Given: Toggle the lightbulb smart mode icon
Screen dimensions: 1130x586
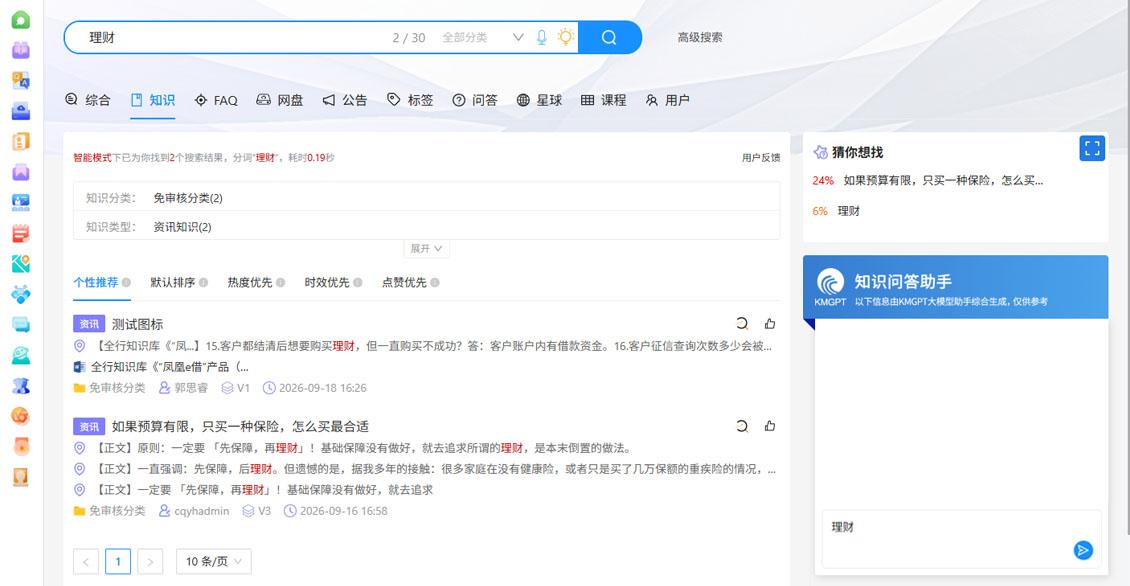Looking at the screenshot, I should click(x=566, y=37).
